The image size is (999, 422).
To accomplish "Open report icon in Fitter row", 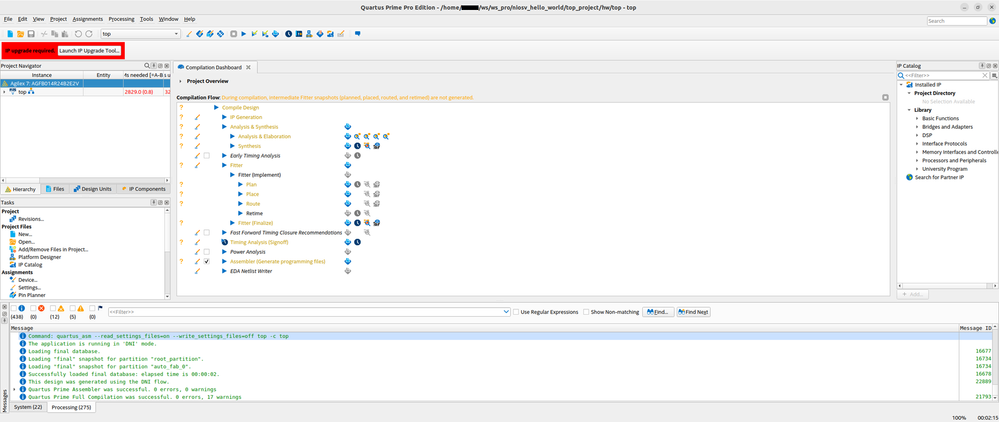I will 347,165.
